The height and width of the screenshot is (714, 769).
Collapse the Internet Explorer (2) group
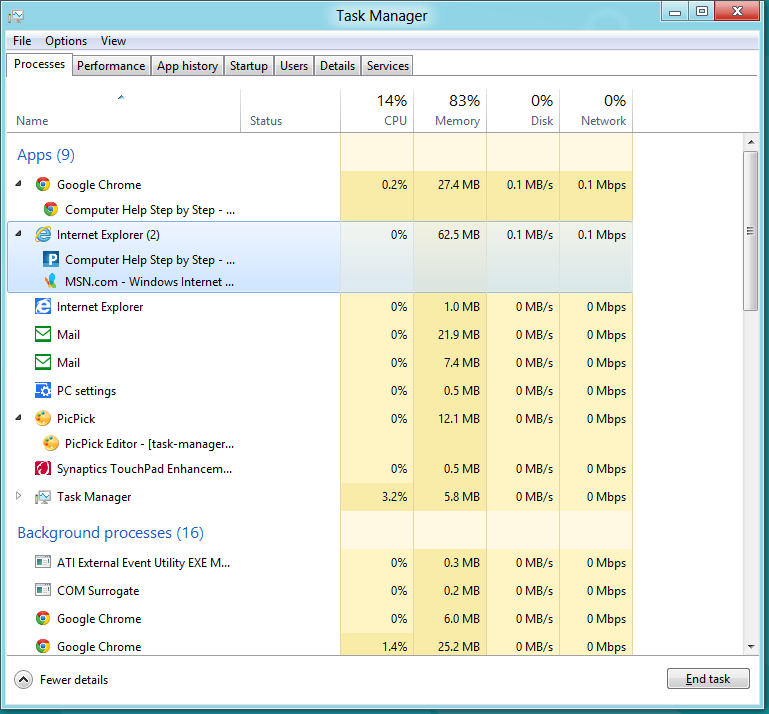pyautogui.click(x=19, y=233)
